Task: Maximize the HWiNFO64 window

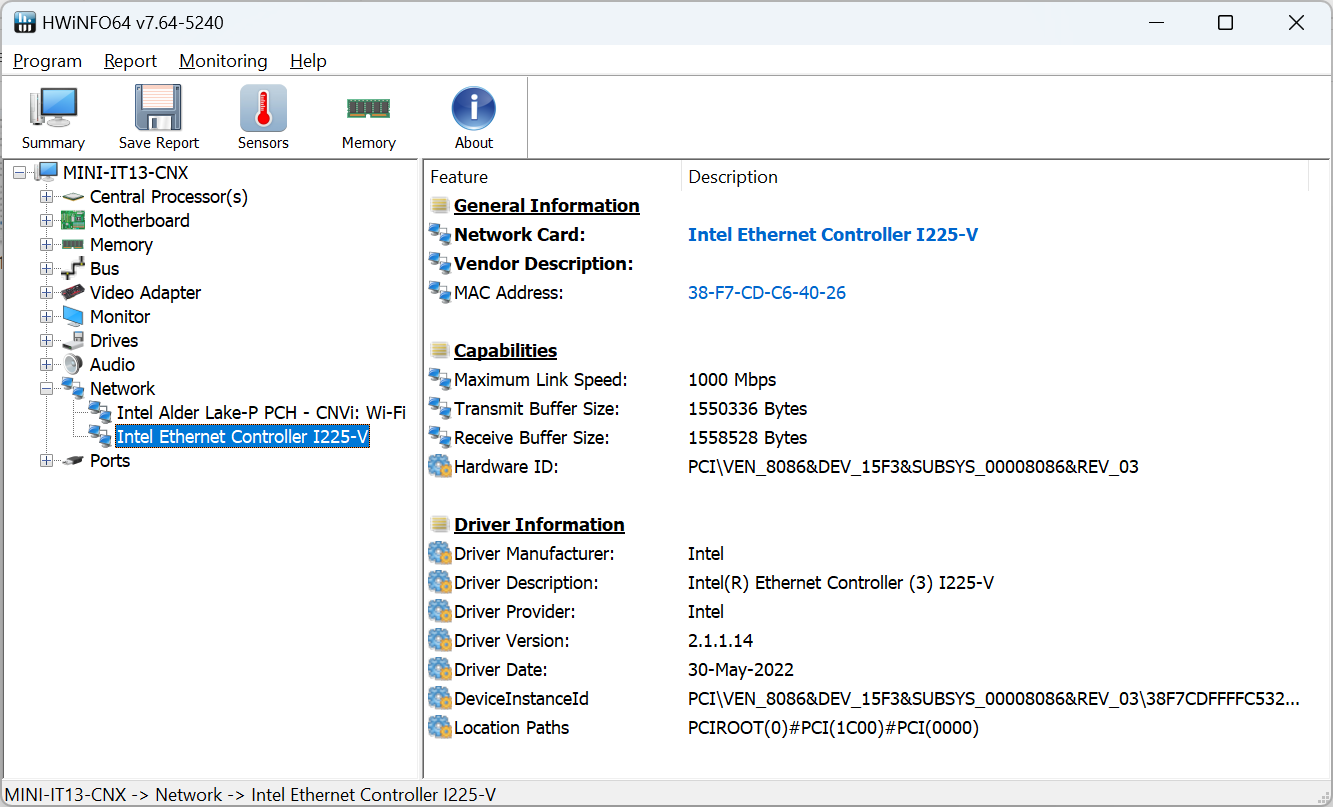Action: [1225, 23]
